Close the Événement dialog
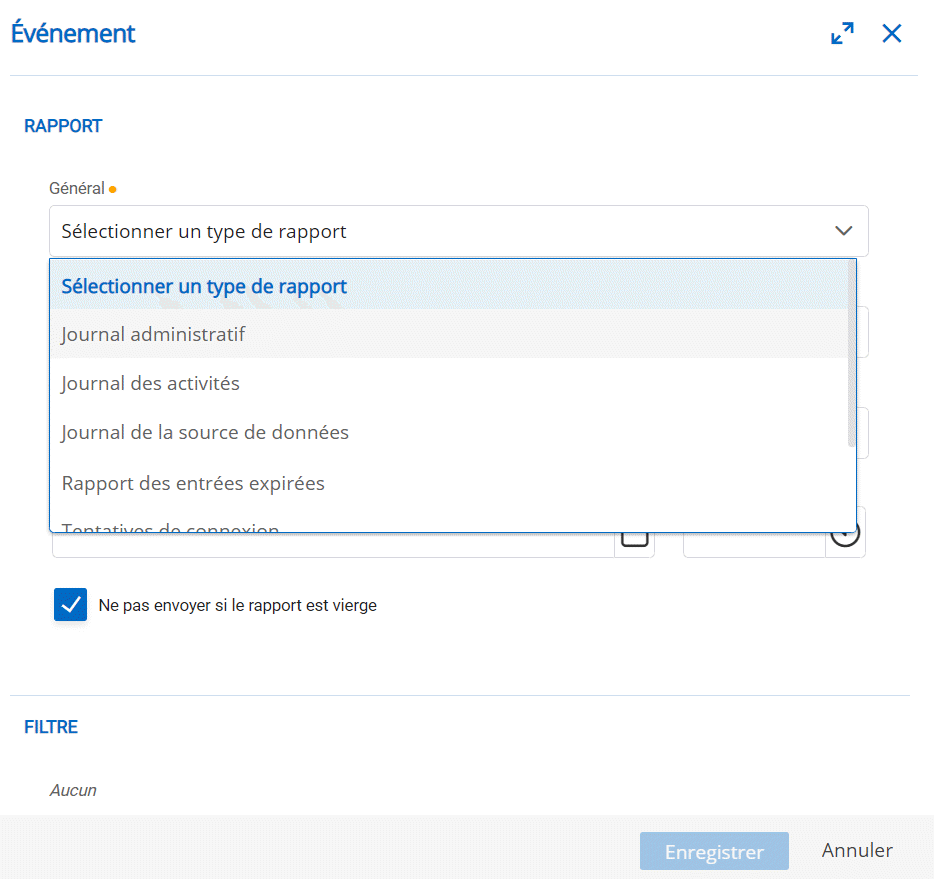 891,34
